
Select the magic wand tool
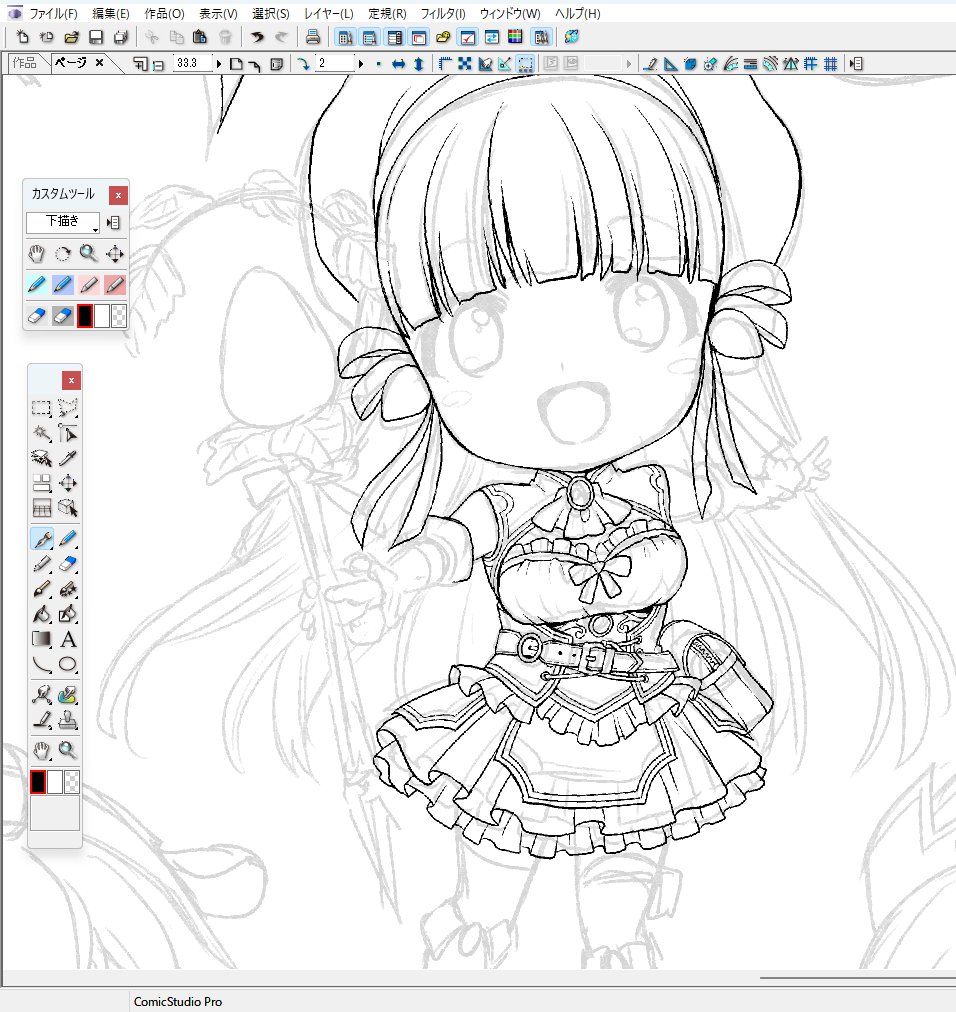41,433
